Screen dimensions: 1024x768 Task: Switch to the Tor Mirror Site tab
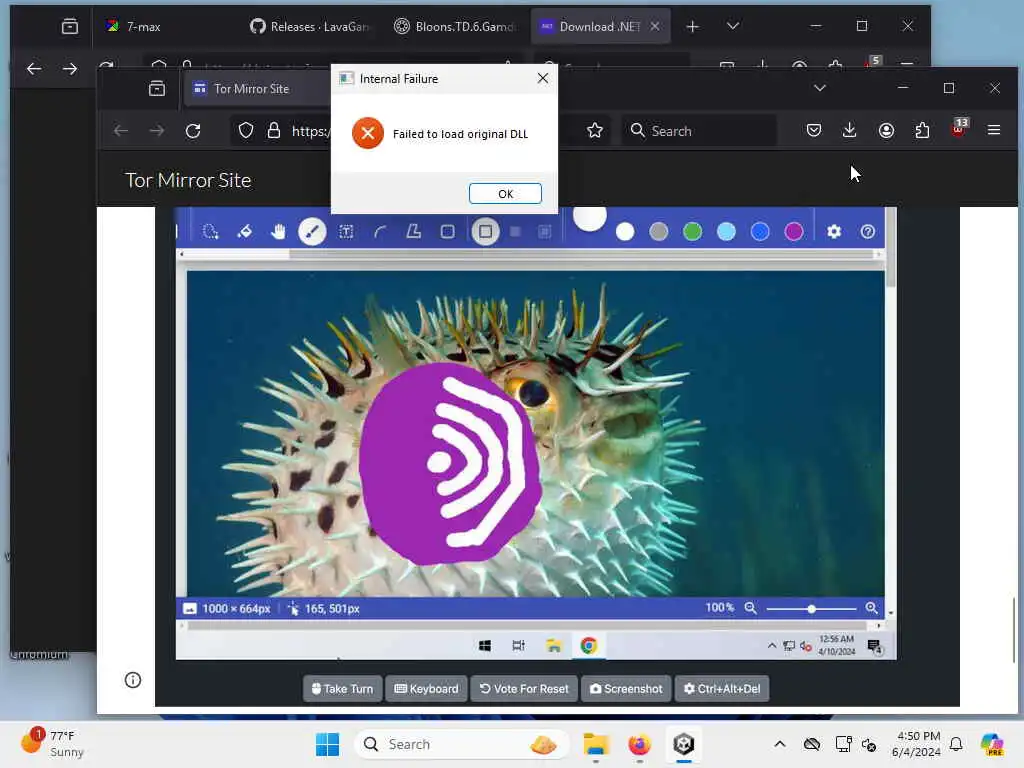257,89
